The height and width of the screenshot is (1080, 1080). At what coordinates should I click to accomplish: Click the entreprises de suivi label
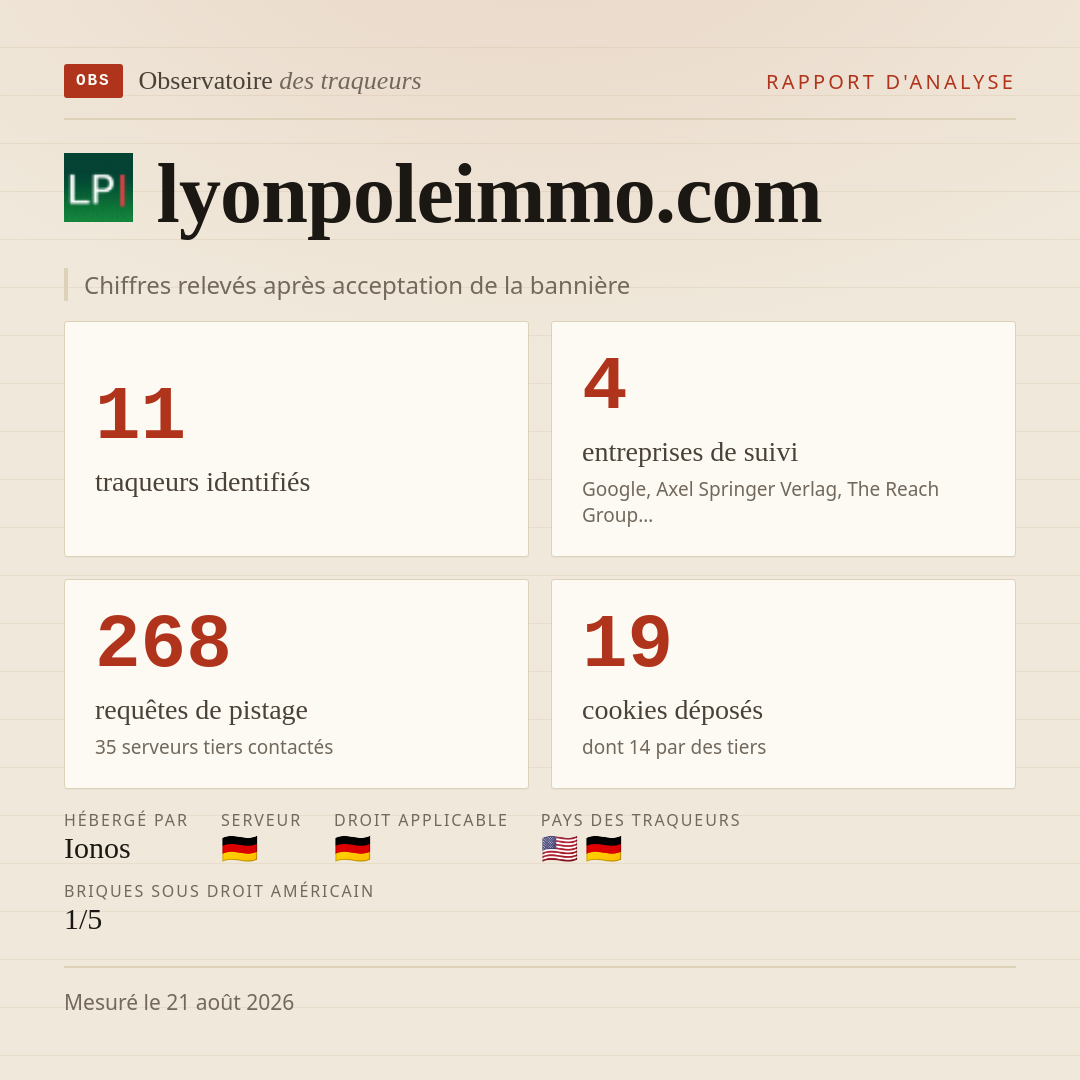(x=689, y=452)
